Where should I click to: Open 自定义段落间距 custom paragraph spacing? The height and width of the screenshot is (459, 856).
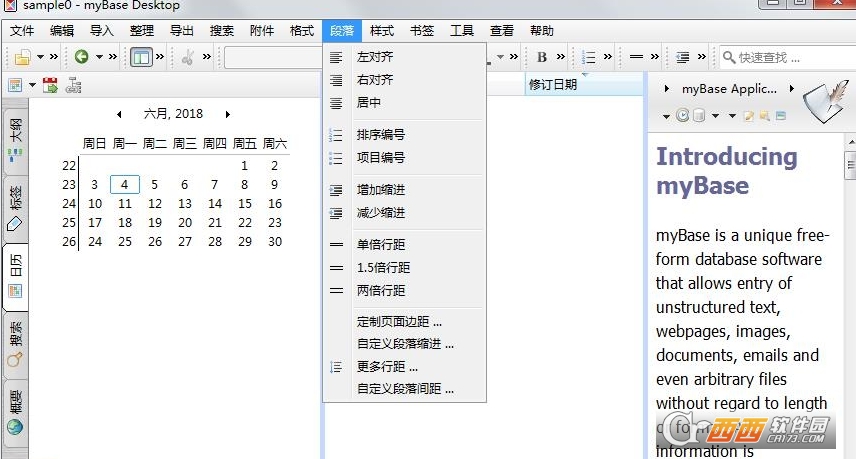click(x=405, y=389)
